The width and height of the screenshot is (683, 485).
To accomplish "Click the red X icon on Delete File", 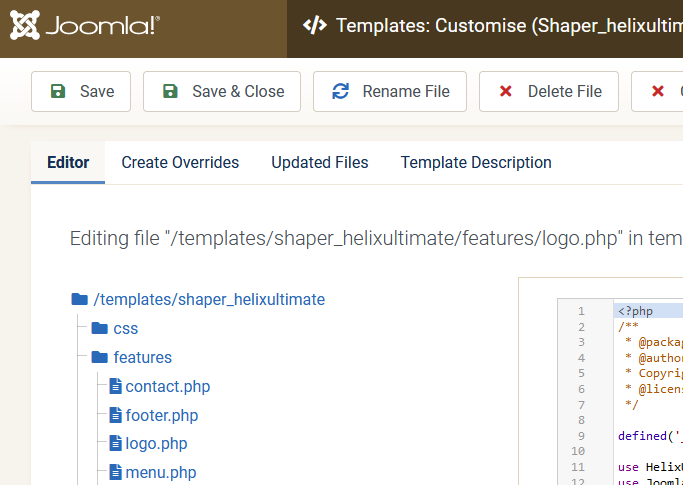I will coord(506,91).
